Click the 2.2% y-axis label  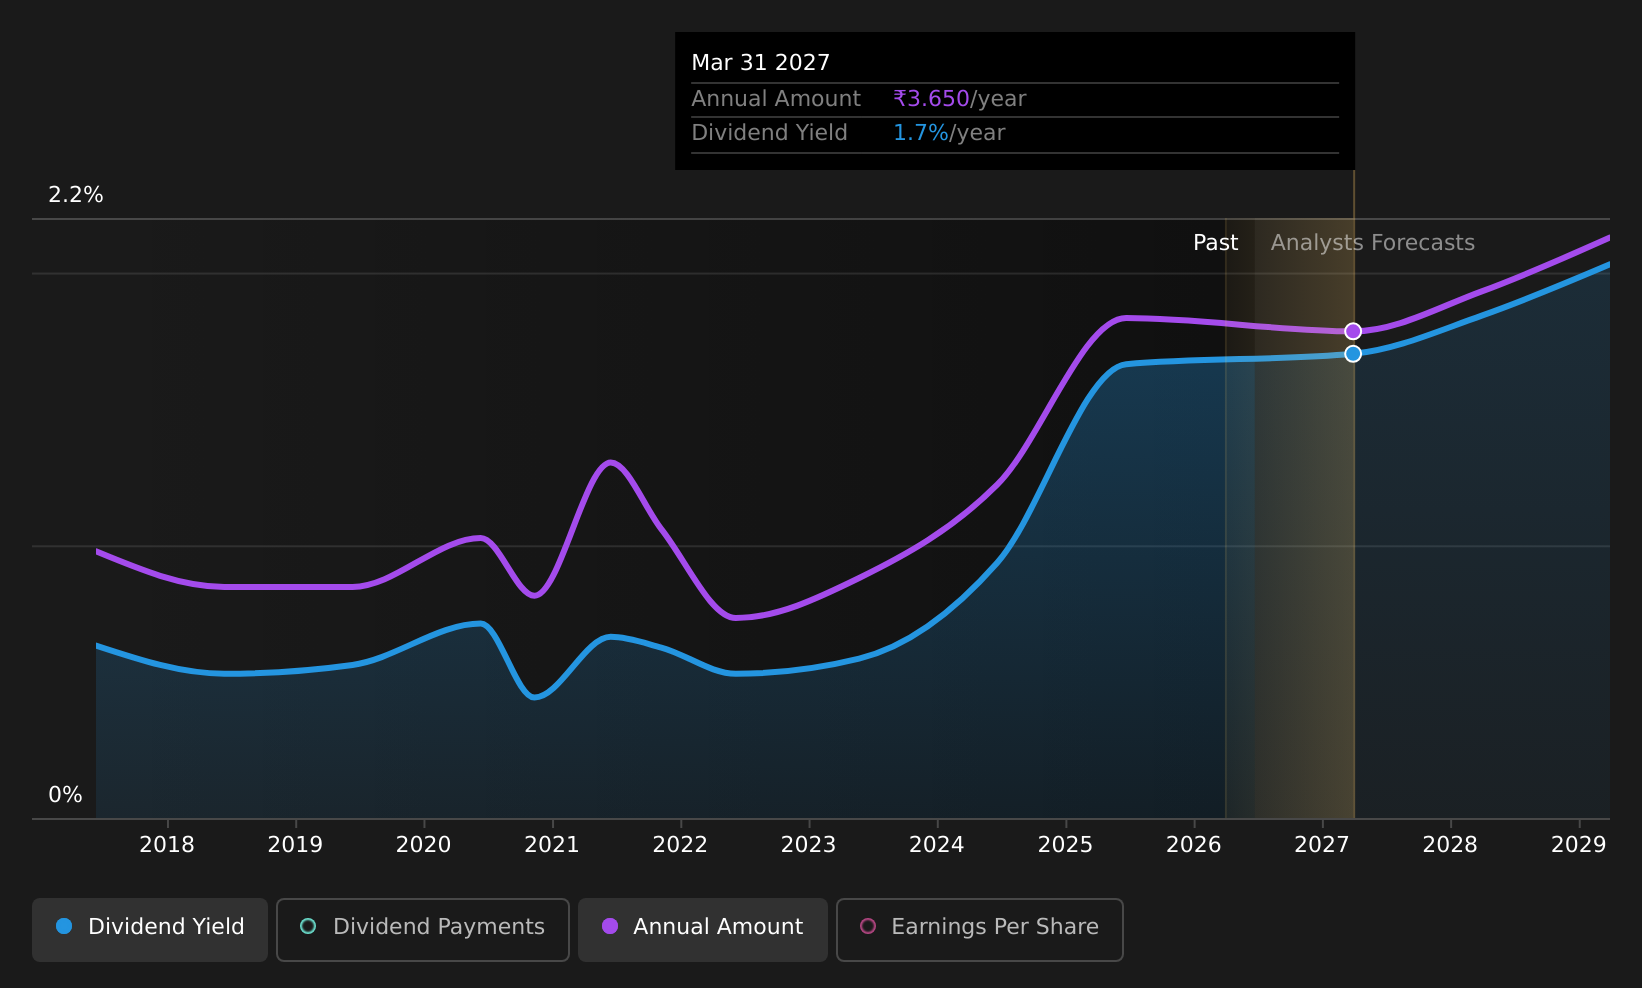(x=76, y=195)
